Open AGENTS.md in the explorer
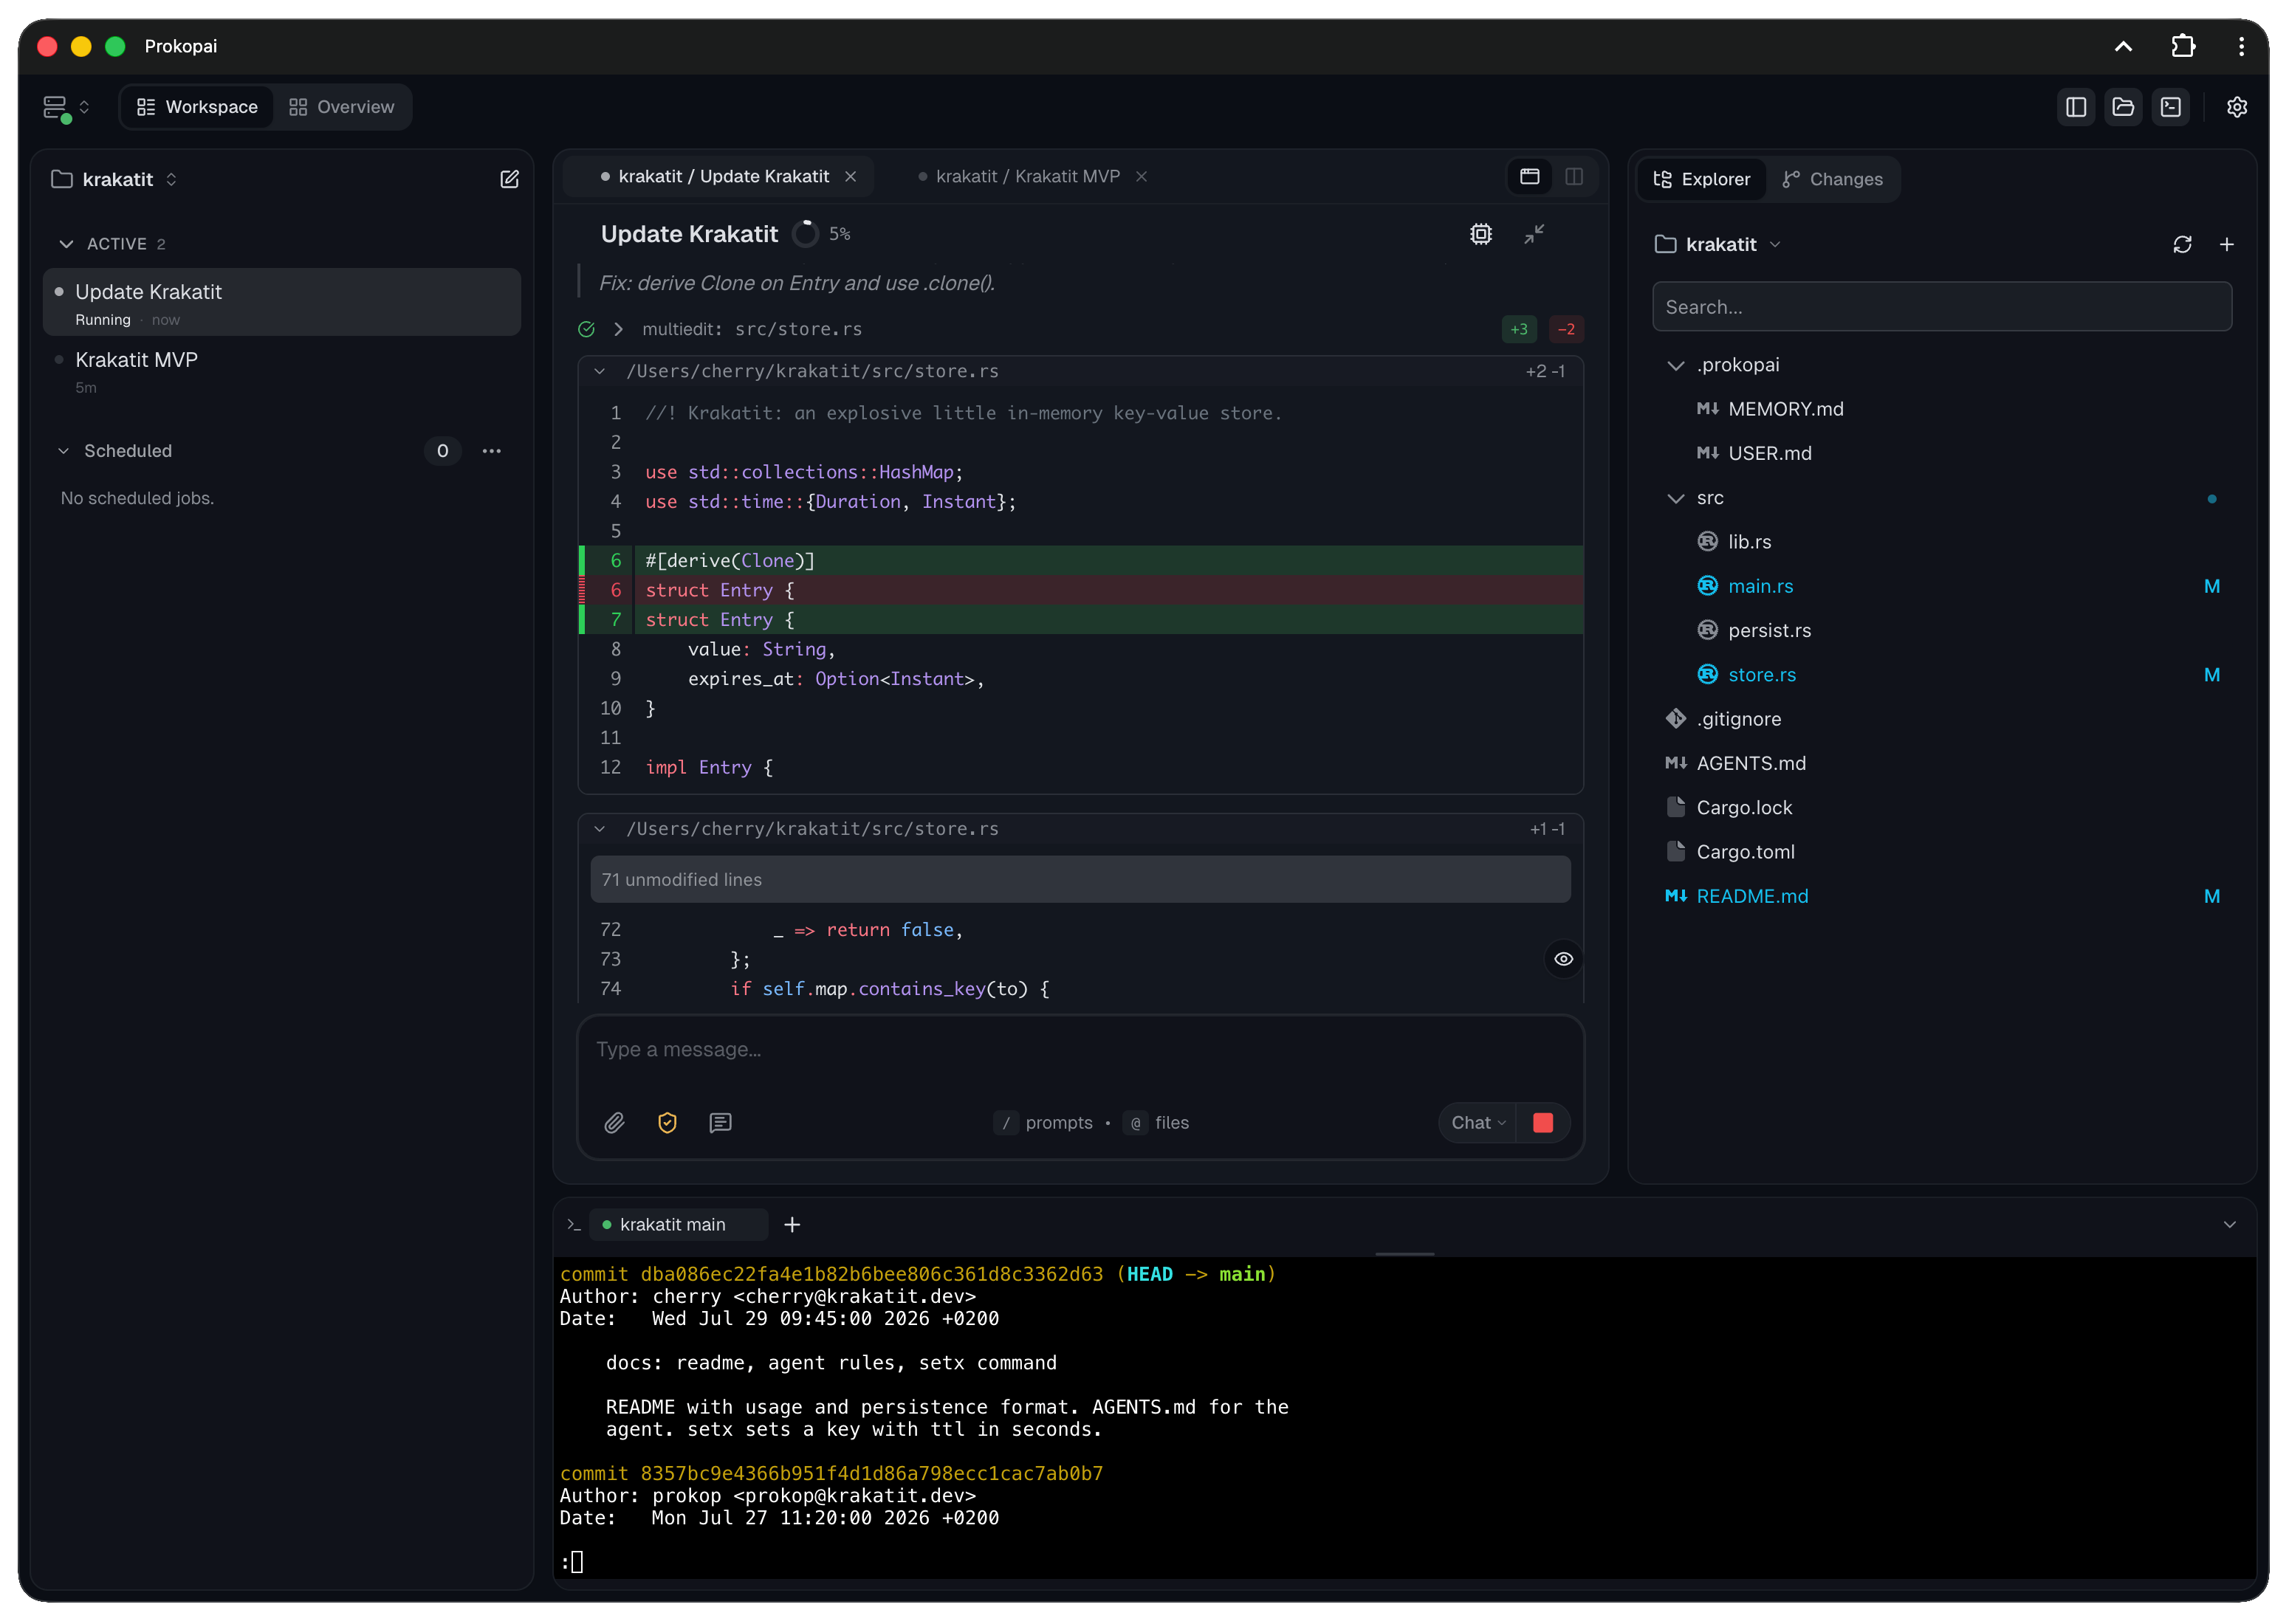The height and width of the screenshot is (1624, 2289). point(1750,763)
